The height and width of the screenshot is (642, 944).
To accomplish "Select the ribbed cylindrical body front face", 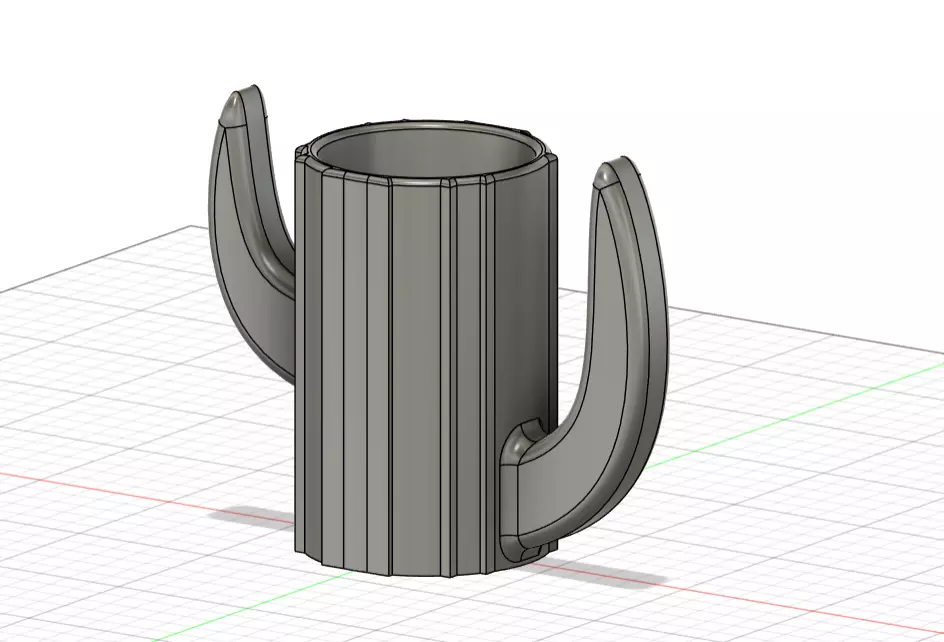I will (x=415, y=379).
